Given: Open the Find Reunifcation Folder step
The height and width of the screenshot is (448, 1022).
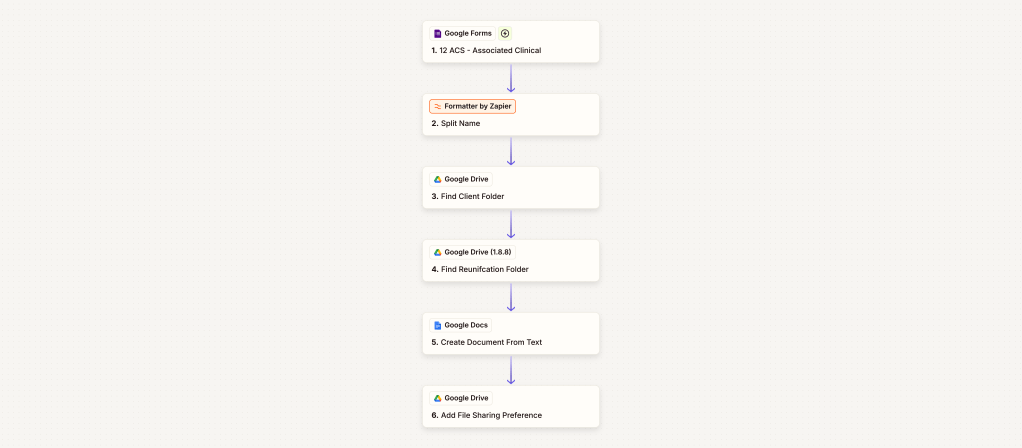Looking at the screenshot, I should pos(485,269).
